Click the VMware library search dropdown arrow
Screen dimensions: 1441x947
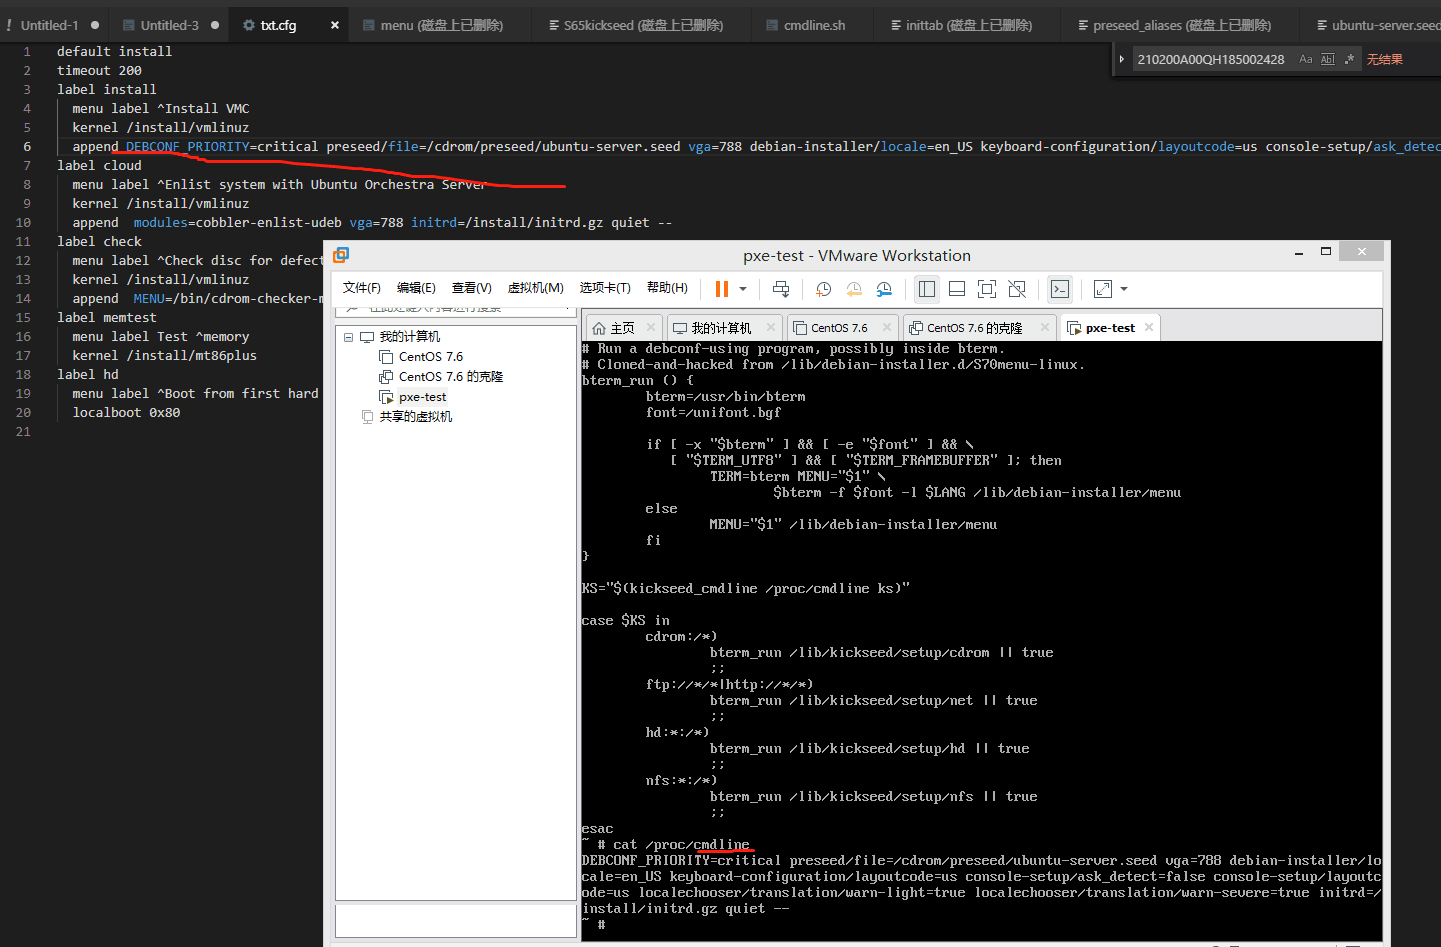(x=566, y=308)
